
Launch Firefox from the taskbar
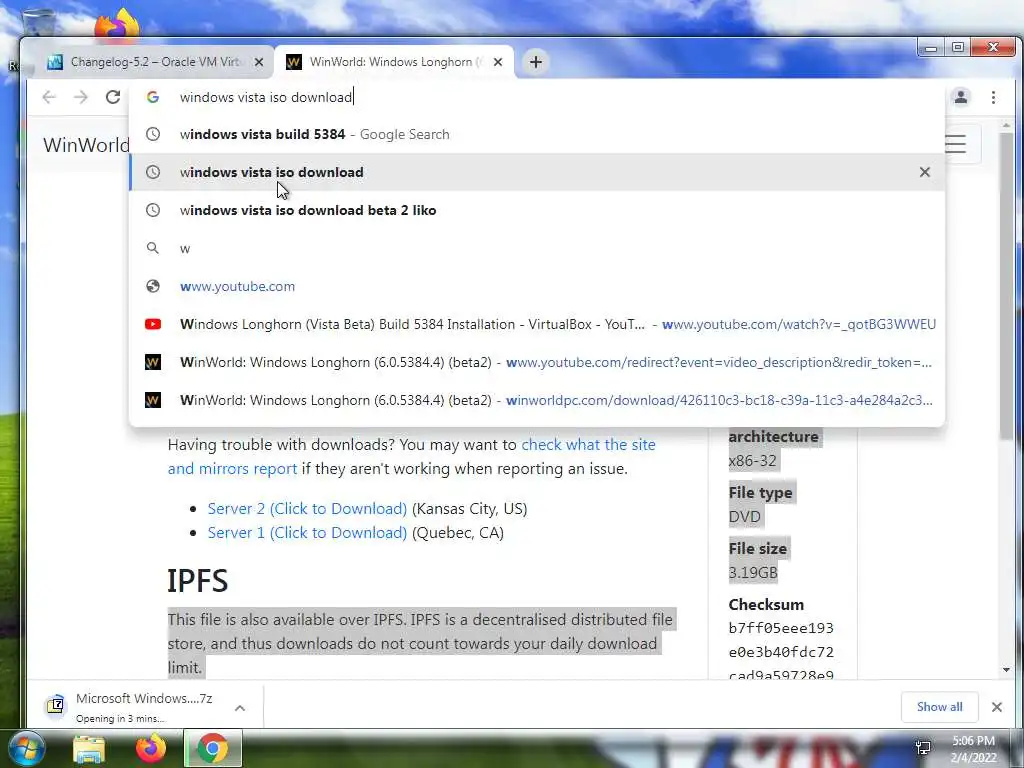coord(151,749)
